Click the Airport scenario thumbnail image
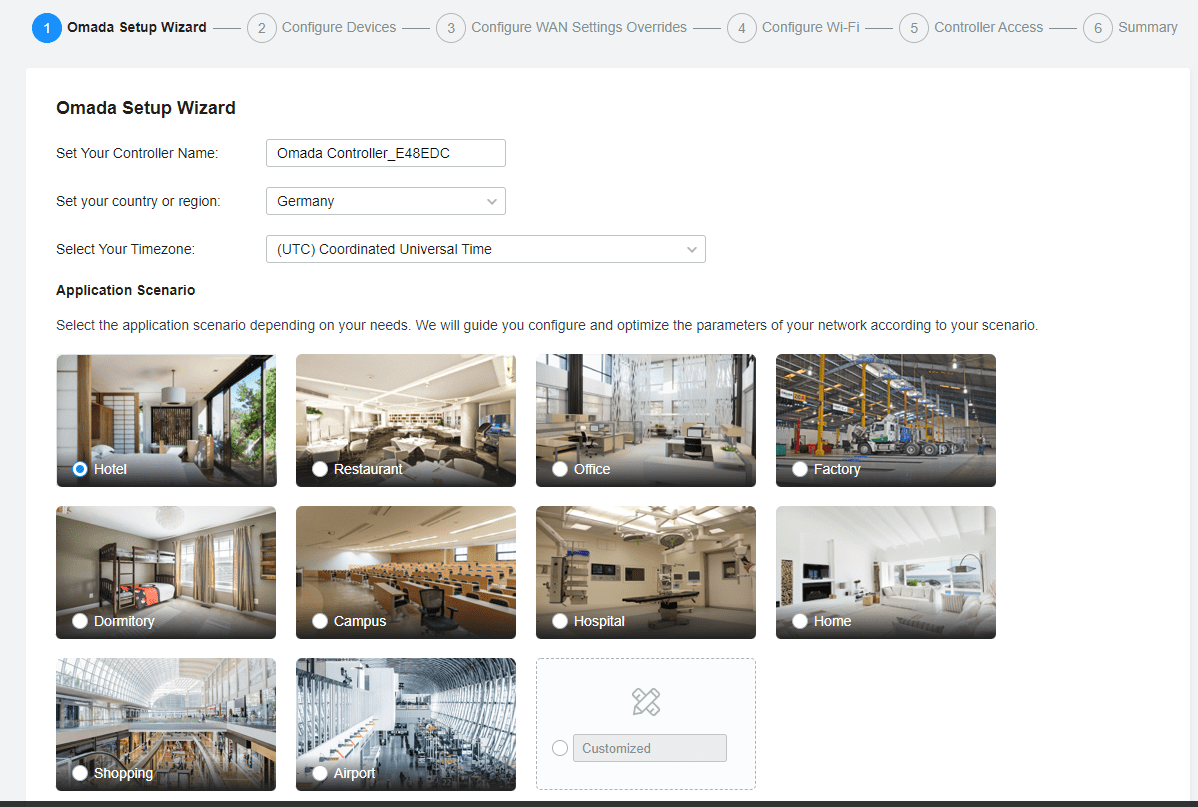The width and height of the screenshot is (1198, 807). pyautogui.click(x=405, y=715)
